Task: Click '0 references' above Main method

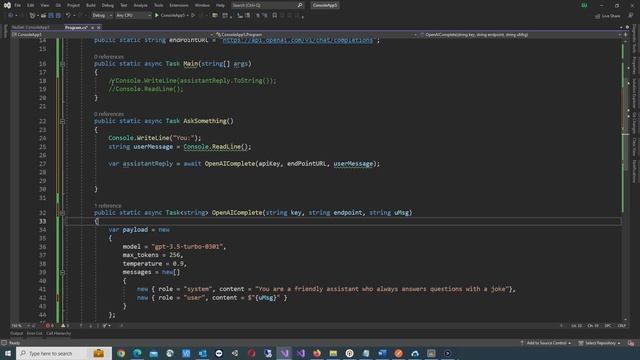Action: [109, 57]
